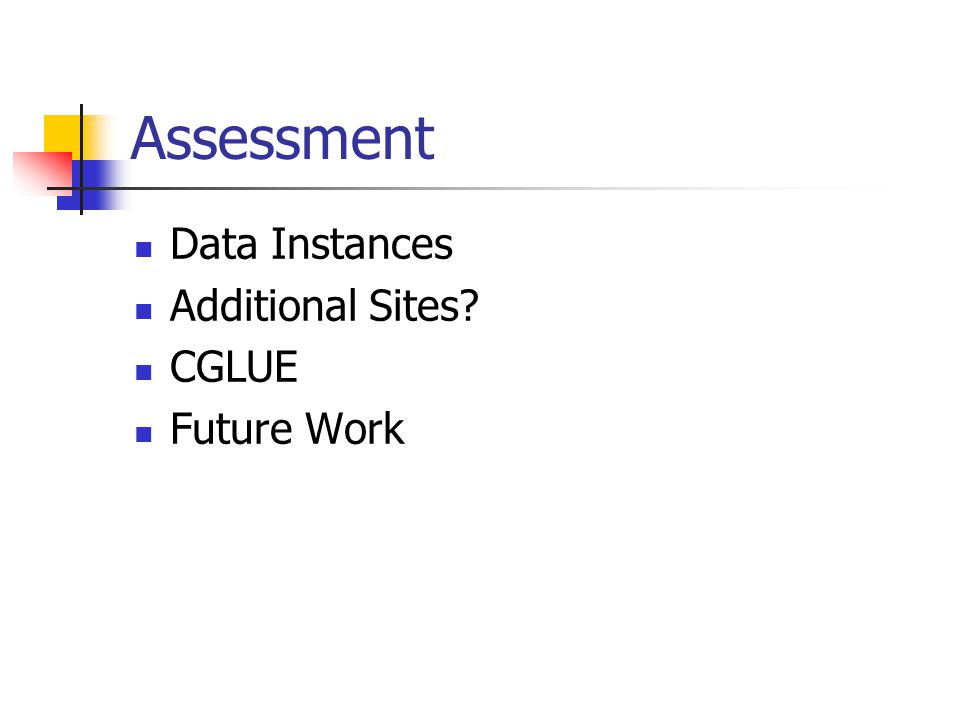The width and height of the screenshot is (960, 720).
Task: Select the red gradient decorative square
Action: 43,174
